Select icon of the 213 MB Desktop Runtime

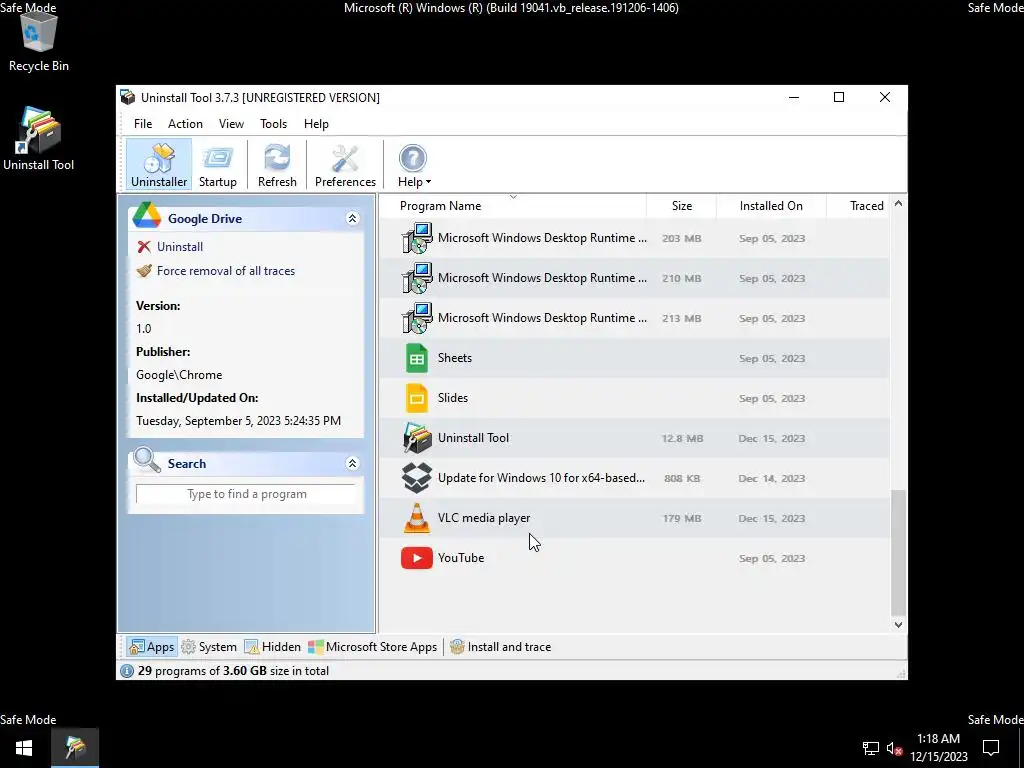tap(417, 318)
